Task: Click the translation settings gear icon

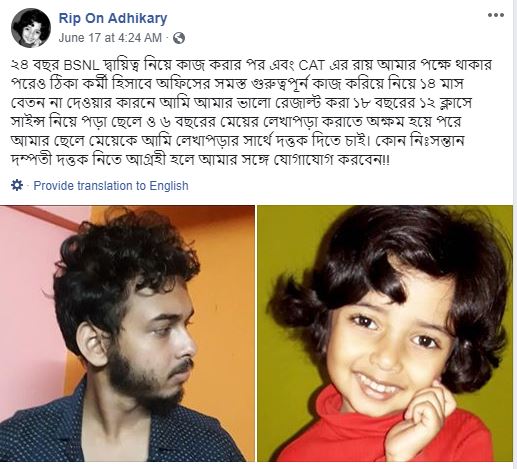Action: pos(17,185)
